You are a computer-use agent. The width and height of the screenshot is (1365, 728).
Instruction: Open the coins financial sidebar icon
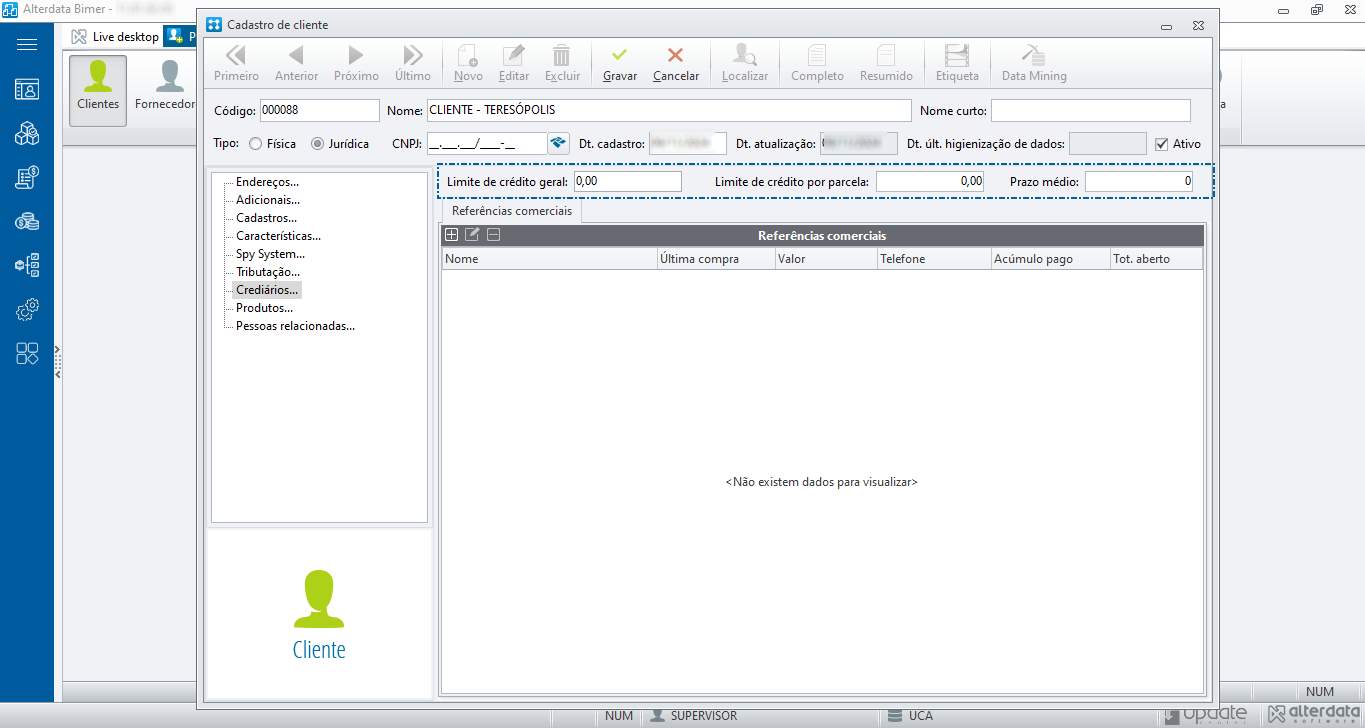pos(27,221)
